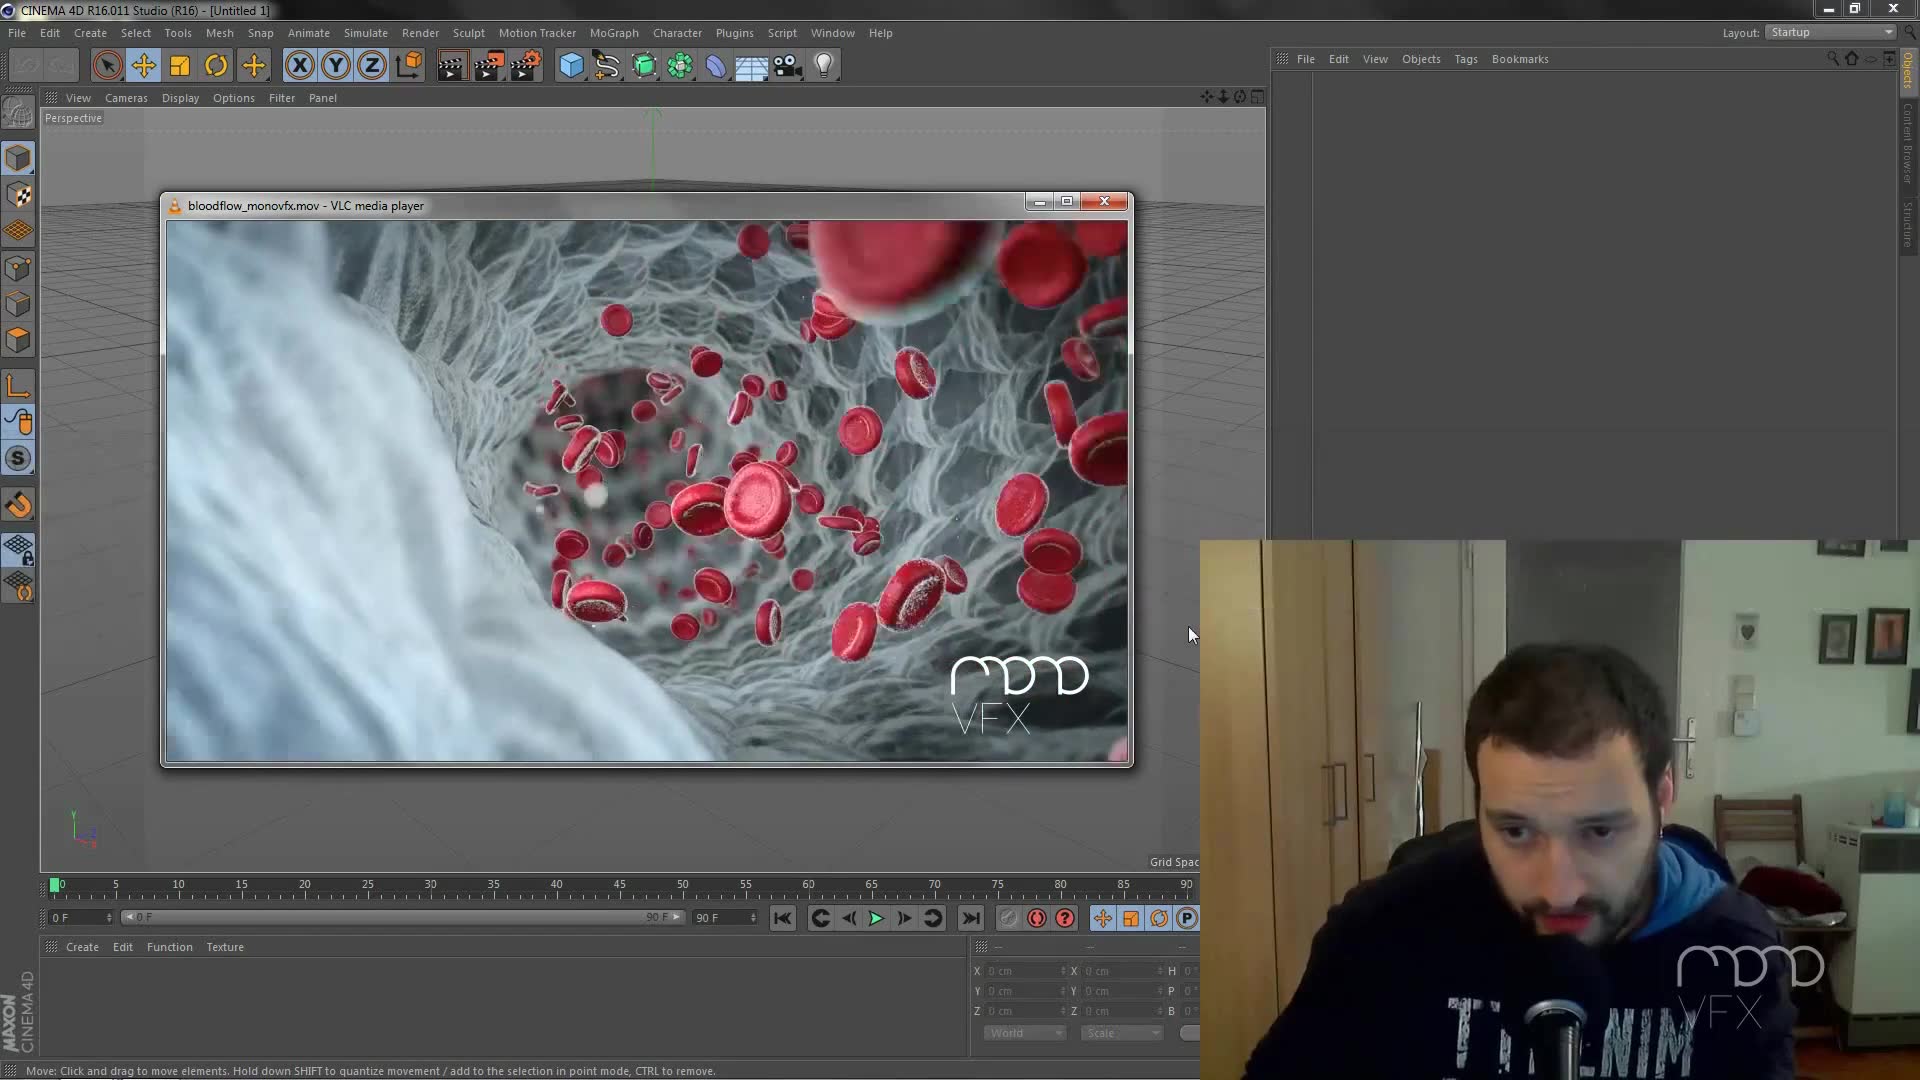Toggle the X axis lock
The width and height of the screenshot is (1920, 1080).
coord(299,65)
